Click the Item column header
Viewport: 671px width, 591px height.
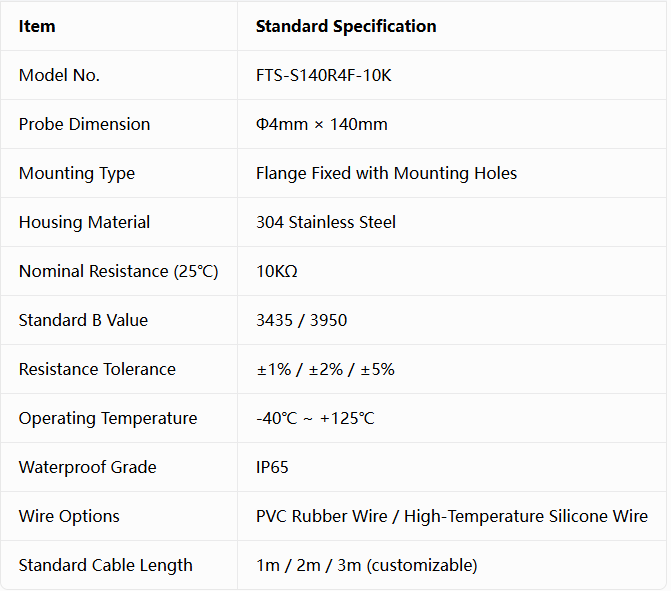point(37,27)
